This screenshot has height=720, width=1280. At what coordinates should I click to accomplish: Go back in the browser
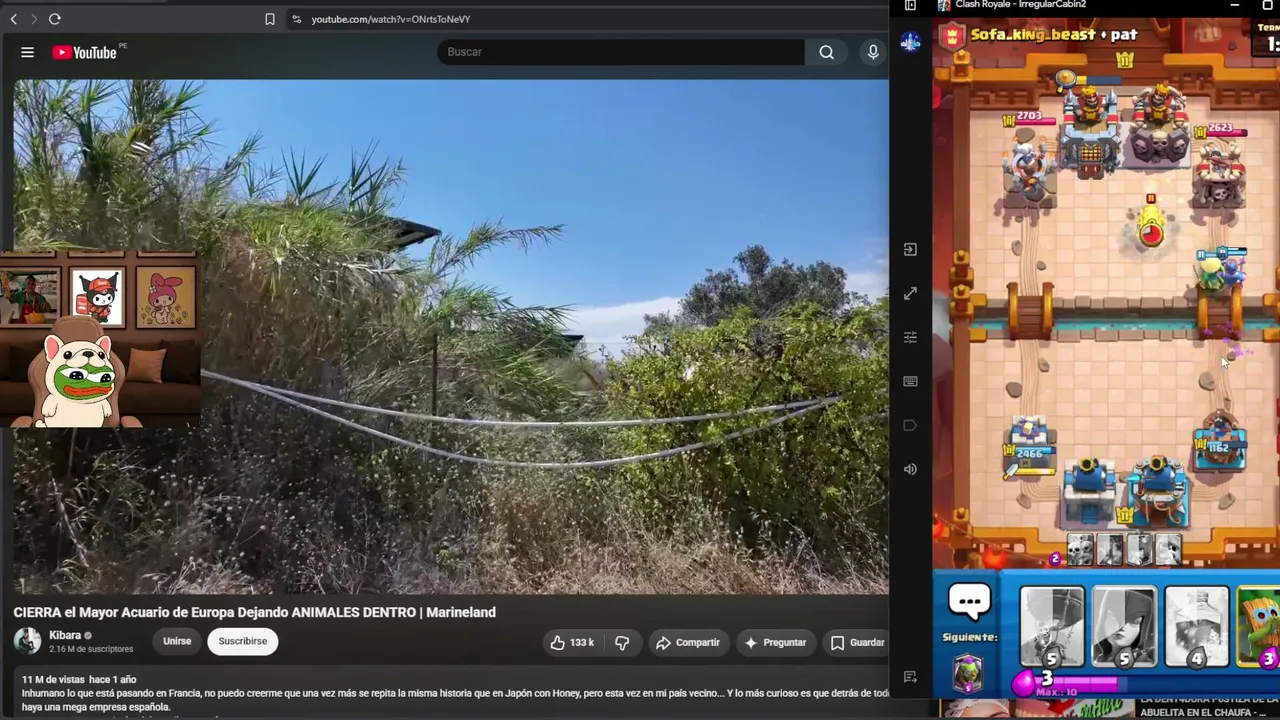(x=14, y=19)
